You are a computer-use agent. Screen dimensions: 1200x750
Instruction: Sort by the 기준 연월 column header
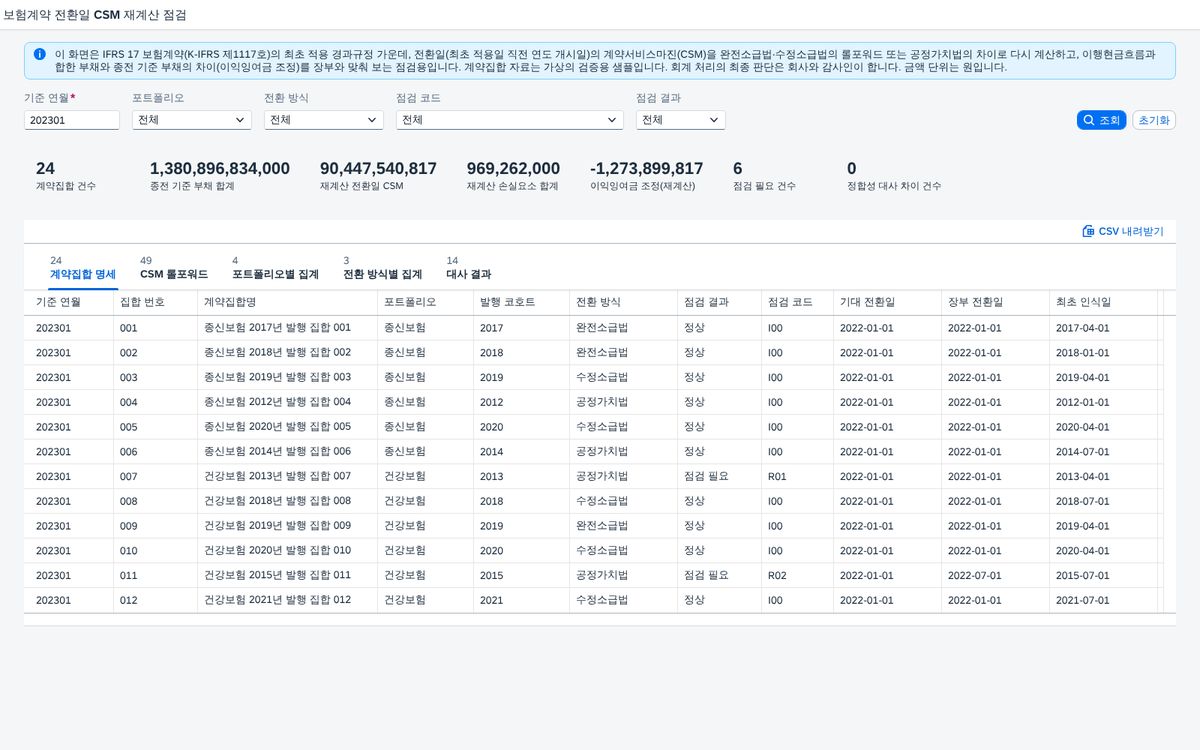click(69, 302)
